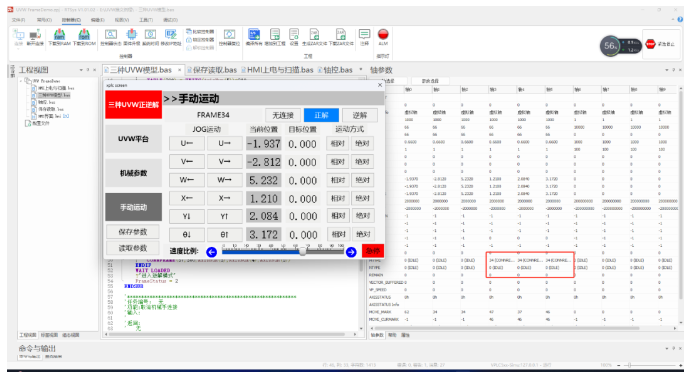Set X axis motion to 相对

pos(338,198)
